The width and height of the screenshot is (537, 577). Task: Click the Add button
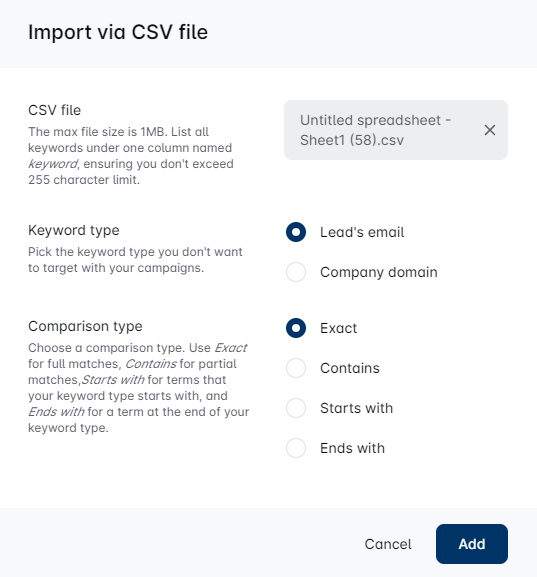coord(472,544)
